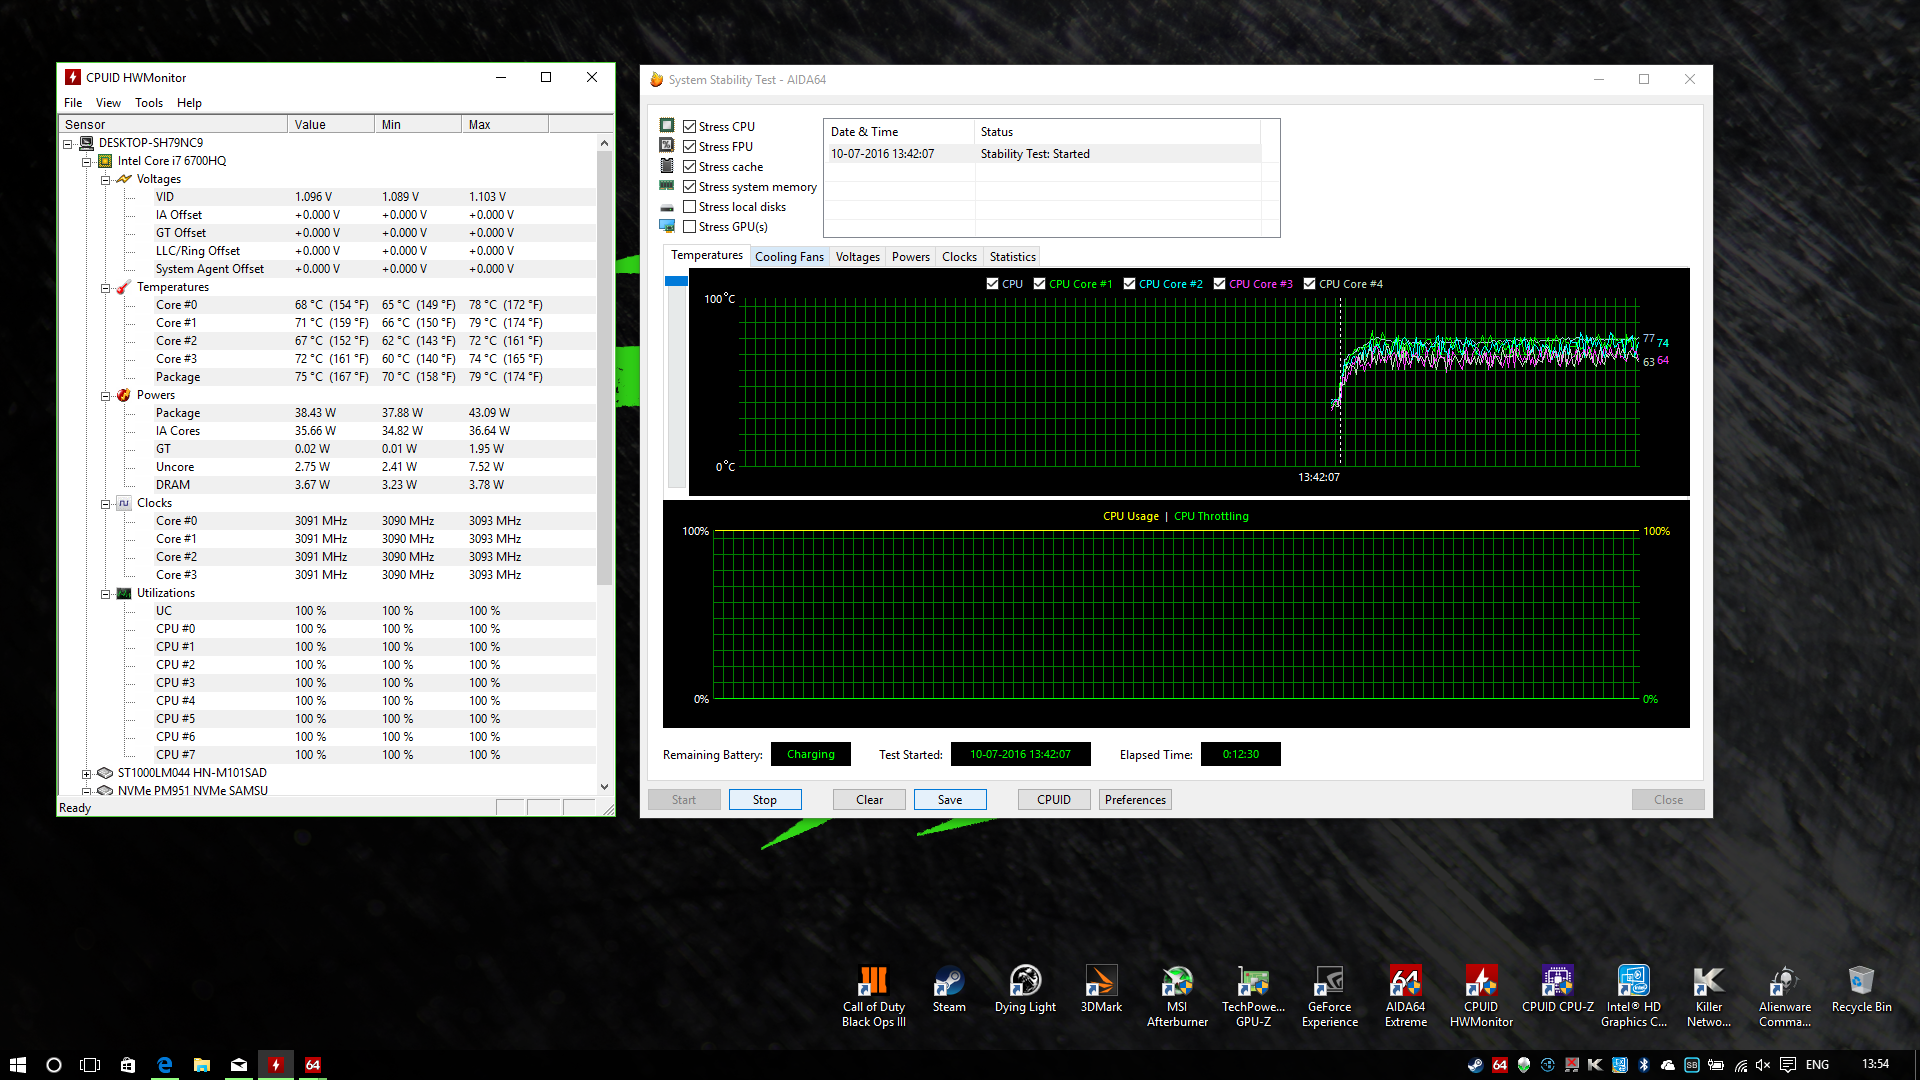Launch the AIDA64 Extreme desktop shortcut
1920x1080 pixels.
tap(1405, 996)
